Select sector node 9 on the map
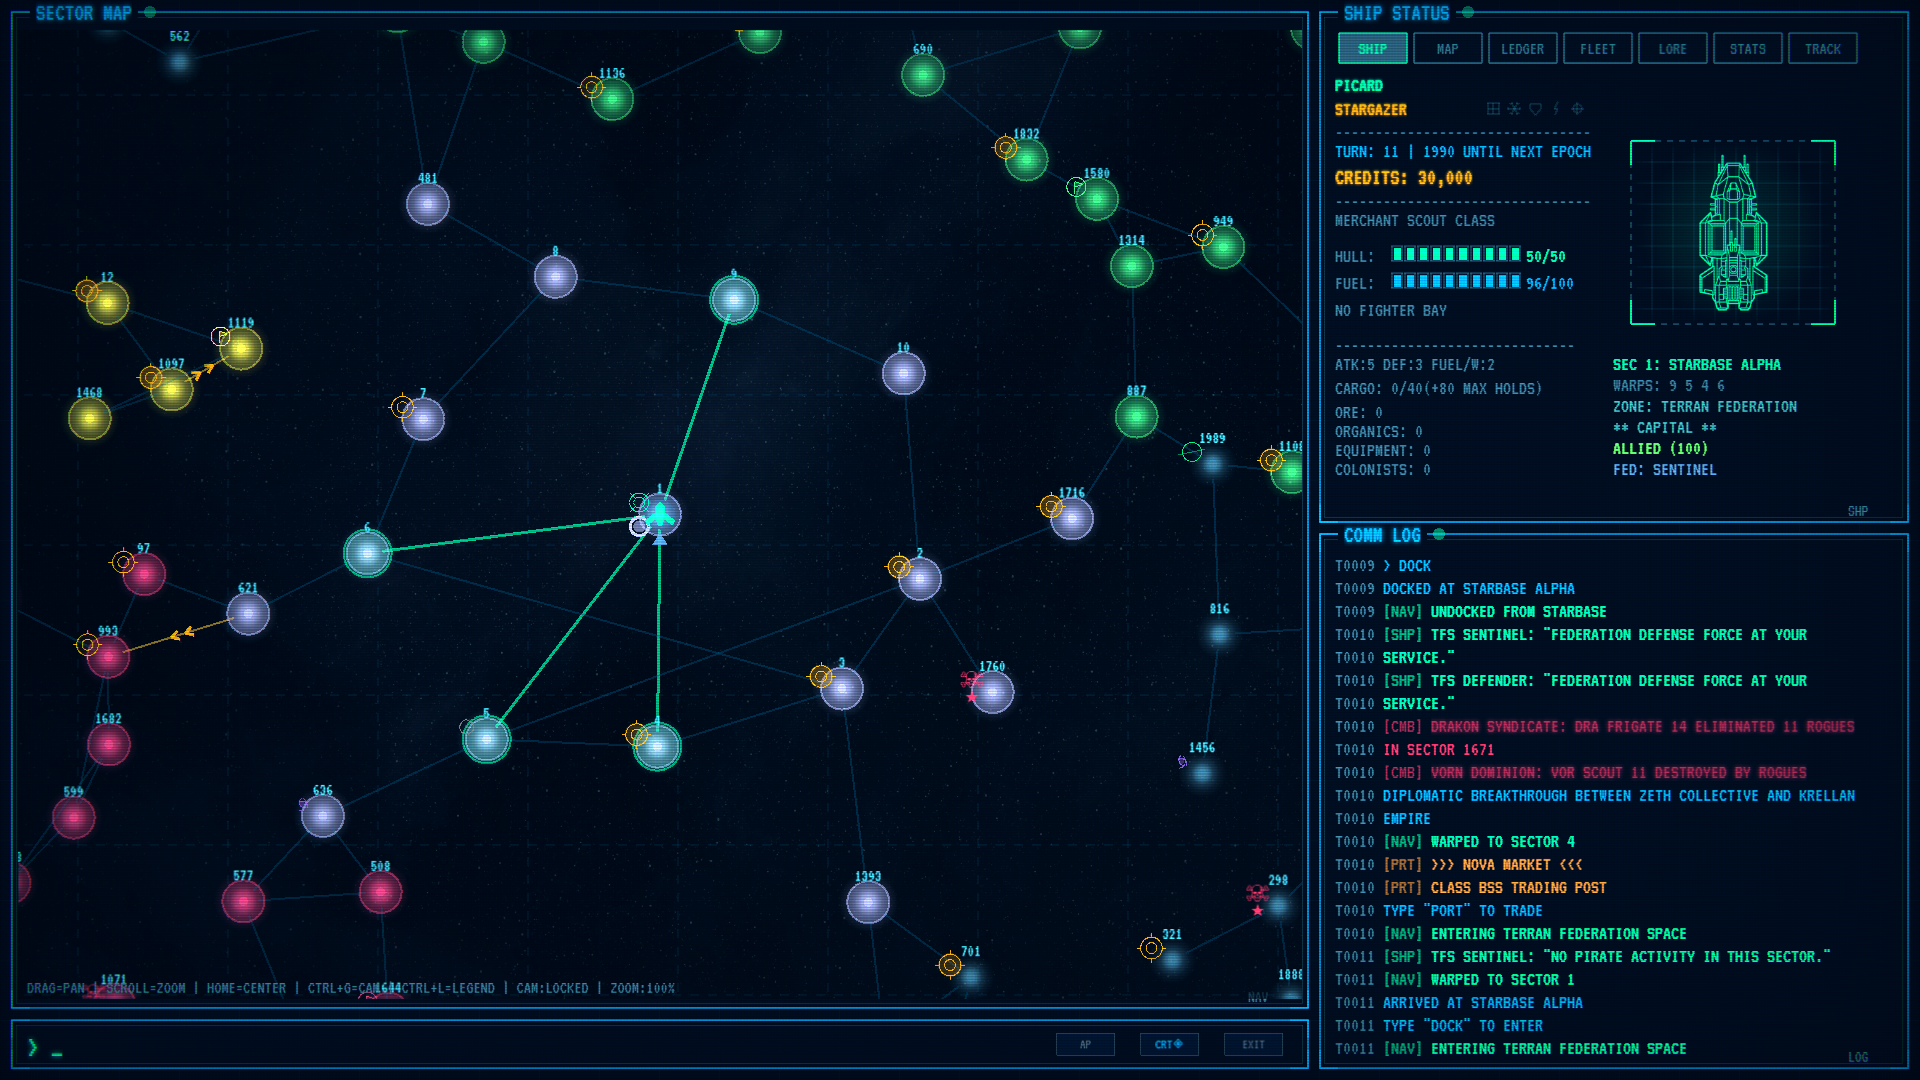 click(734, 299)
